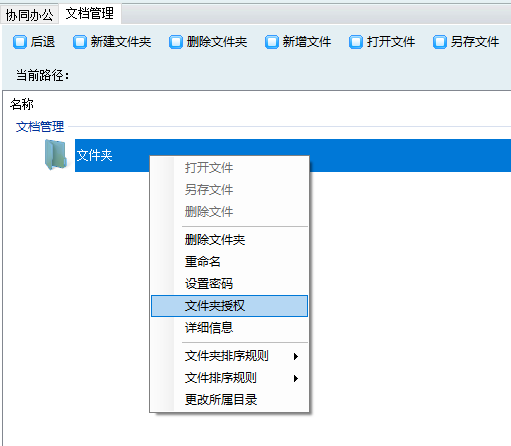Expand 文件夹排序规则 submenu arrow
Image resolution: width=511 pixels, height=446 pixels.
(x=296, y=356)
